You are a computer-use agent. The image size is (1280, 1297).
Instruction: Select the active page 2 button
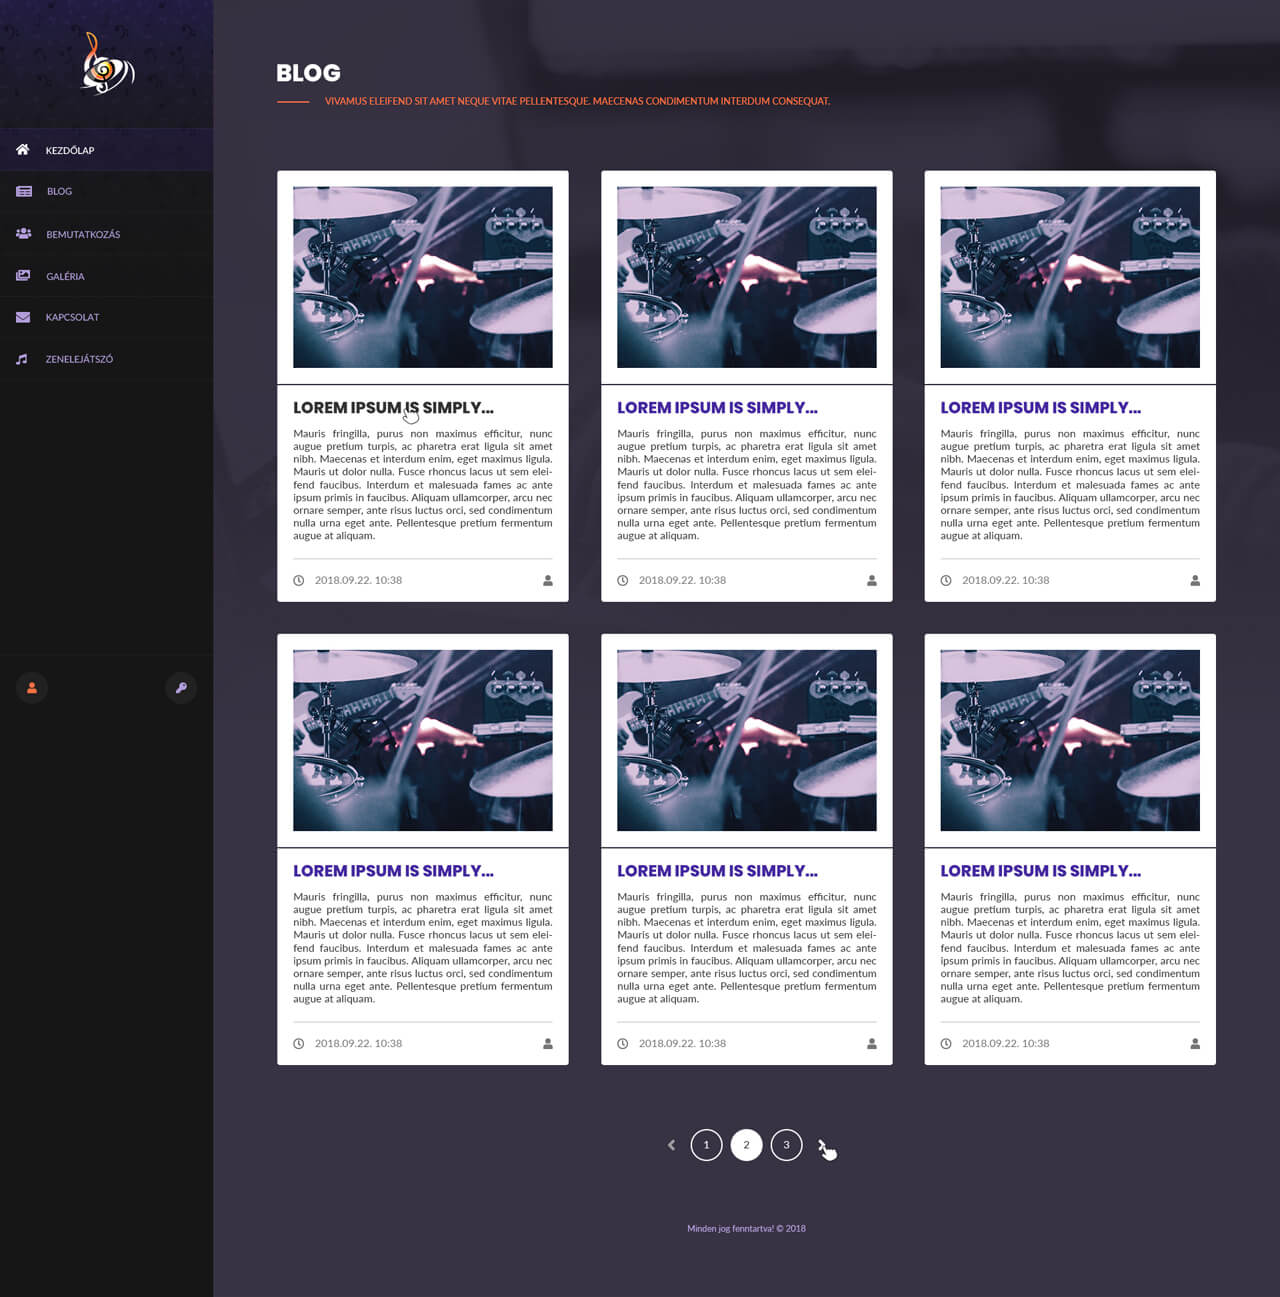tap(746, 1145)
